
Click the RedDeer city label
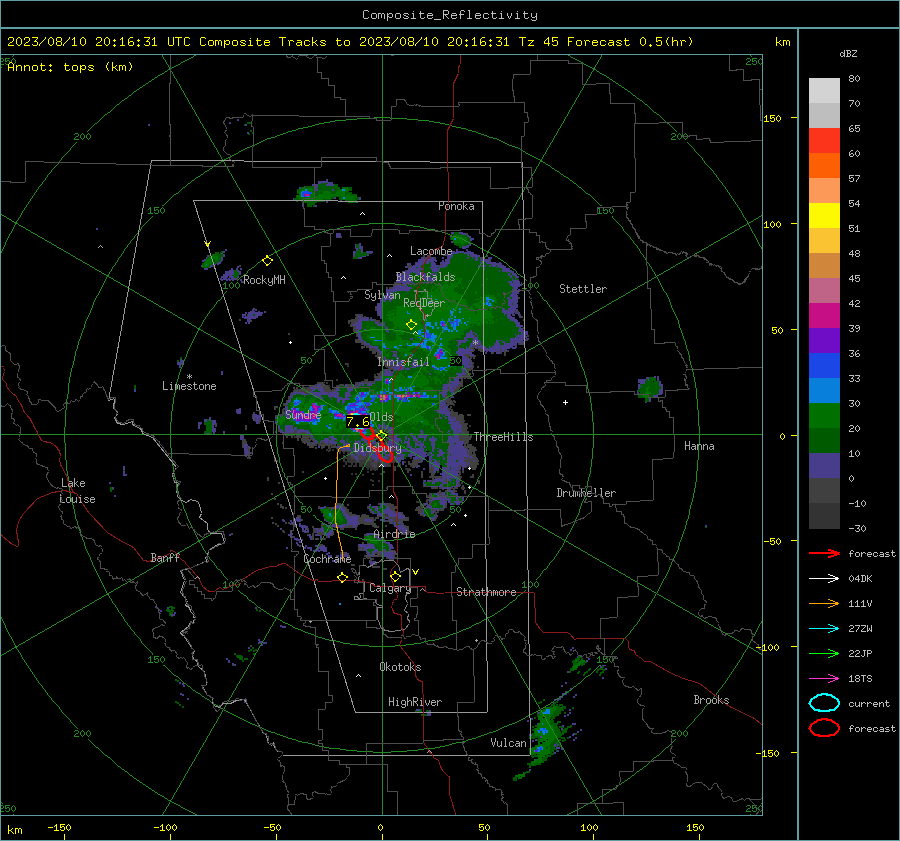pyautogui.click(x=424, y=303)
